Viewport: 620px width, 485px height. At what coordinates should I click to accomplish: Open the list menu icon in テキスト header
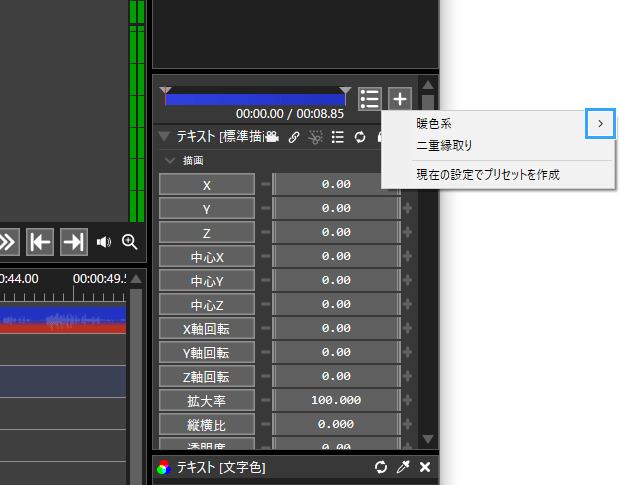click(x=337, y=137)
